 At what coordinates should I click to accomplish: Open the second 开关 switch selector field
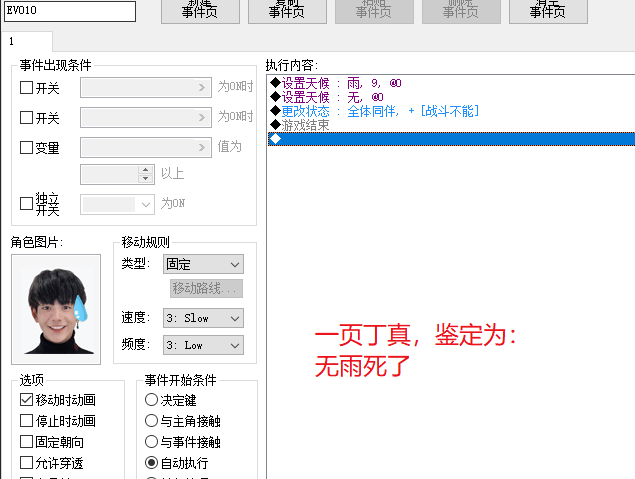(x=146, y=117)
